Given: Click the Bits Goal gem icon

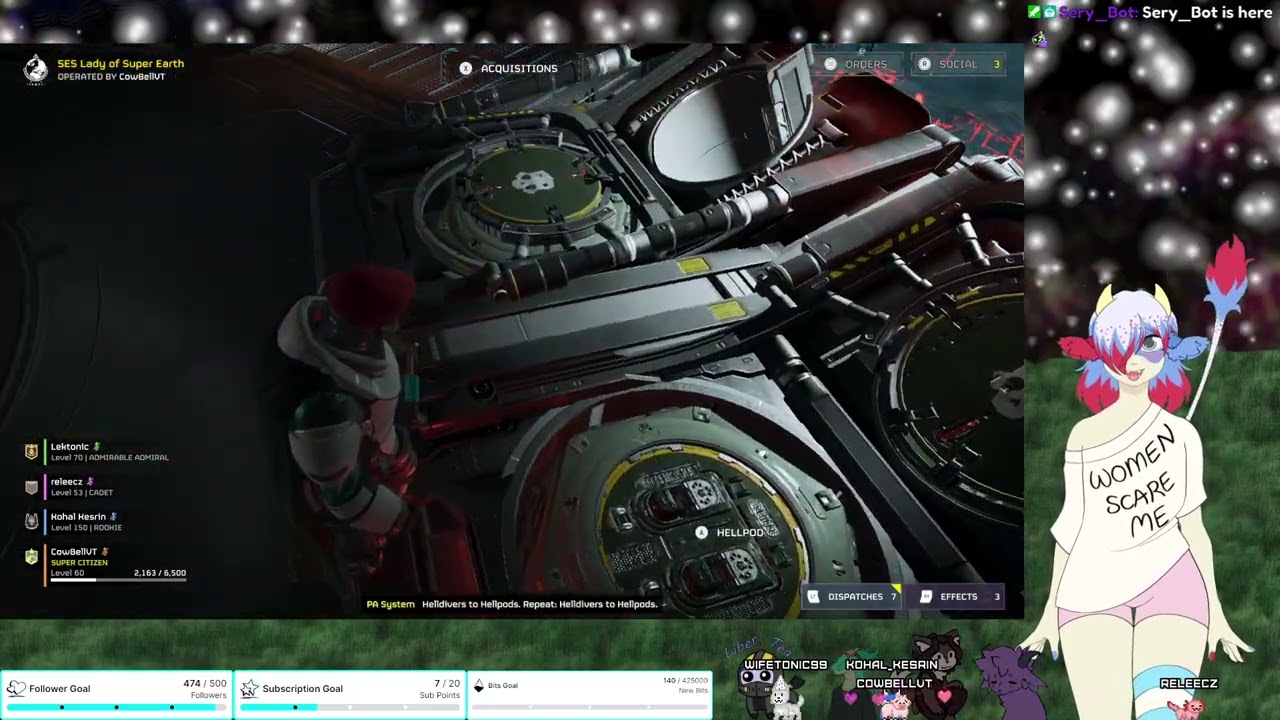Looking at the screenshot, I should (x=479, y=686).
